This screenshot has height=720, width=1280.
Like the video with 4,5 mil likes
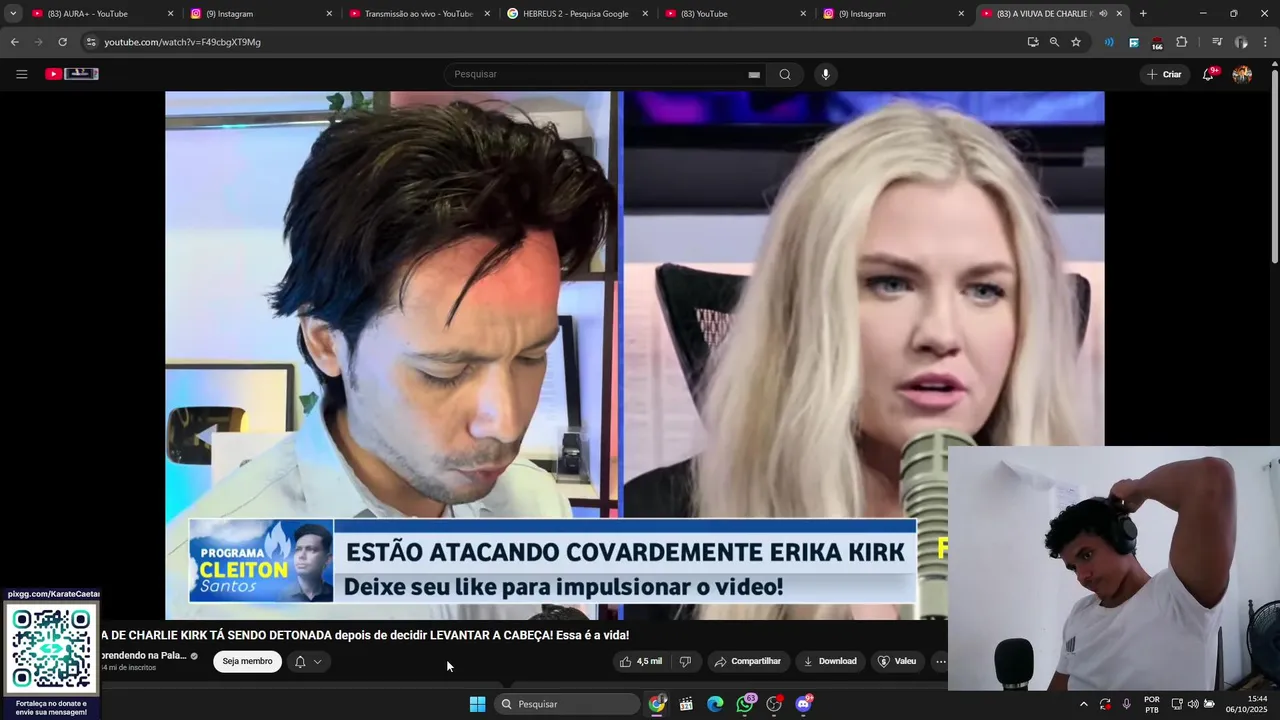[x=640, y=661]
